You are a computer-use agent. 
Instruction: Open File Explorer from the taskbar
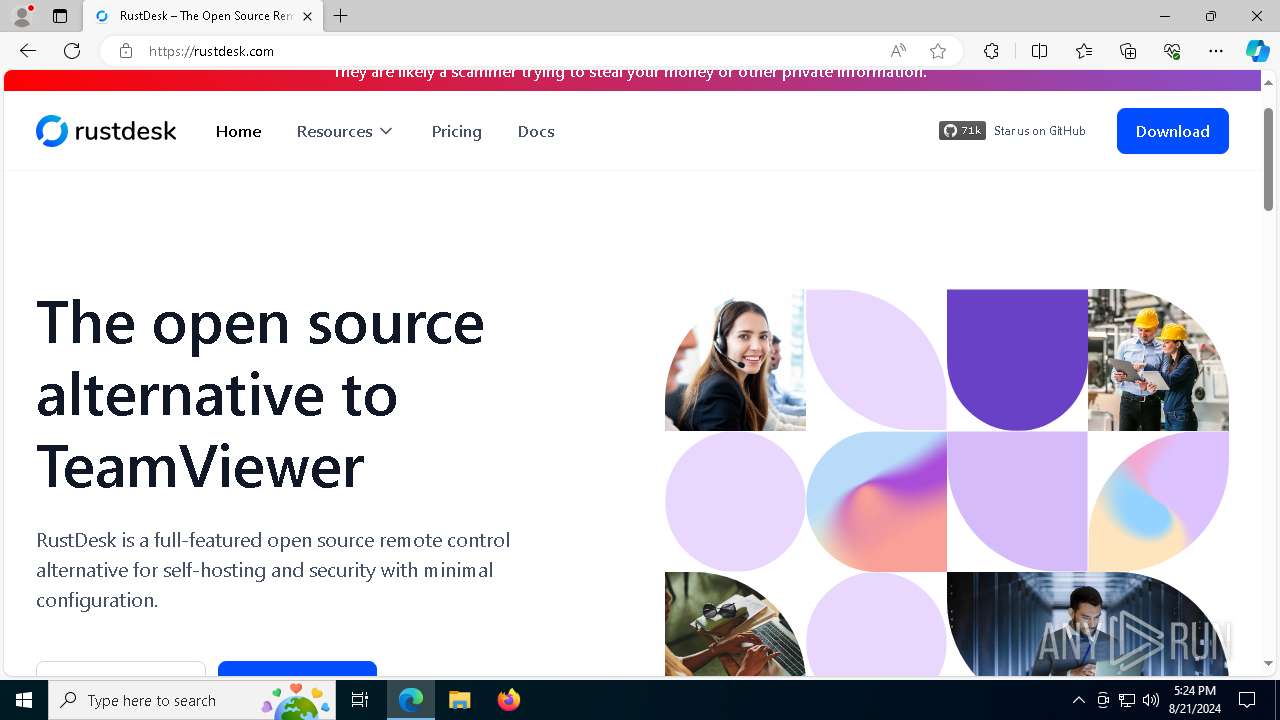click(x=459, y=700)
